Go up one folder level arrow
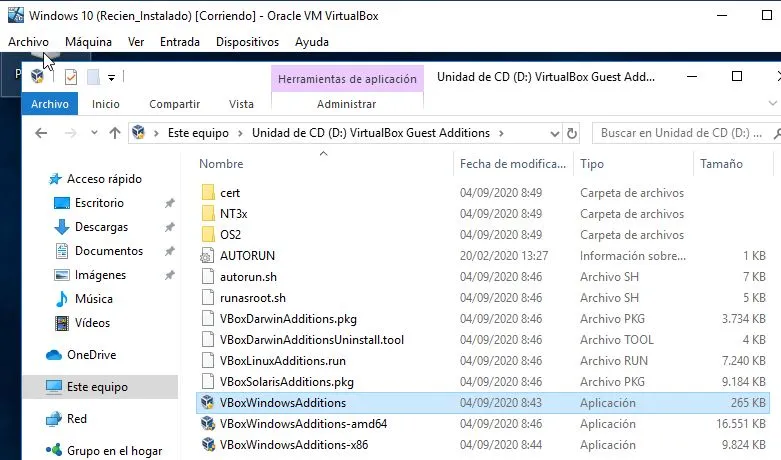The image size is (781, 460). pos(115,133)
